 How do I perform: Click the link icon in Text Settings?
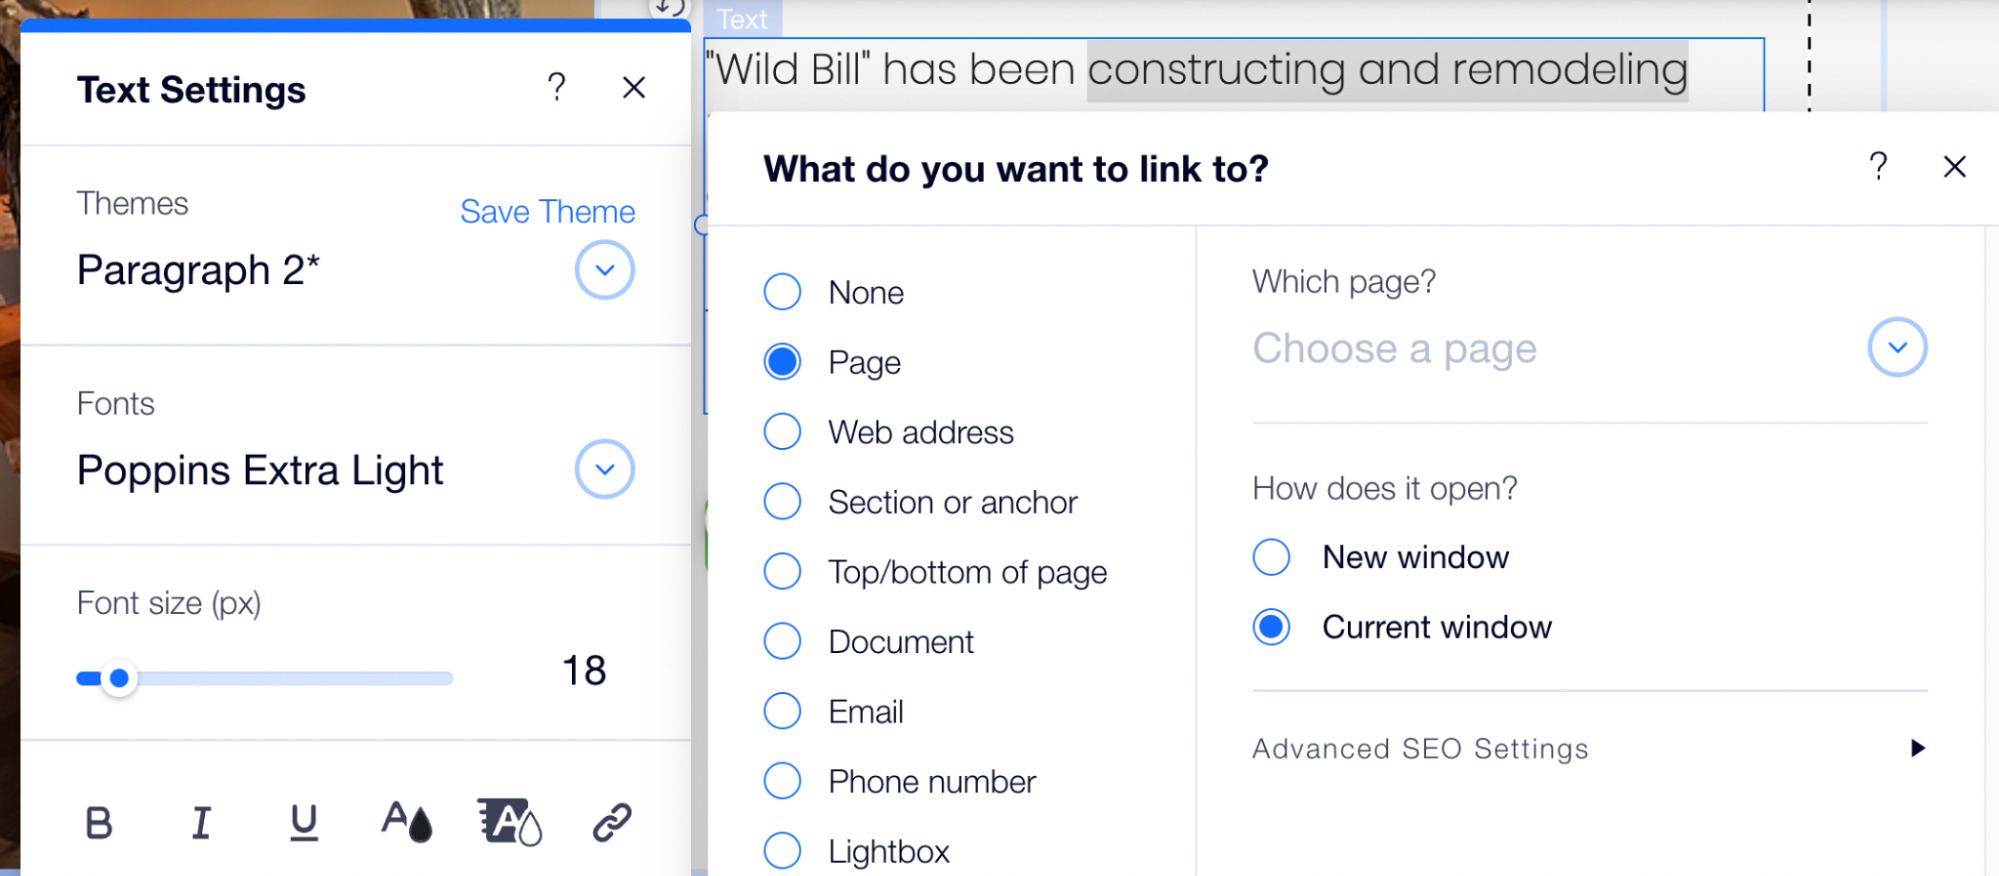click(610, 822)
